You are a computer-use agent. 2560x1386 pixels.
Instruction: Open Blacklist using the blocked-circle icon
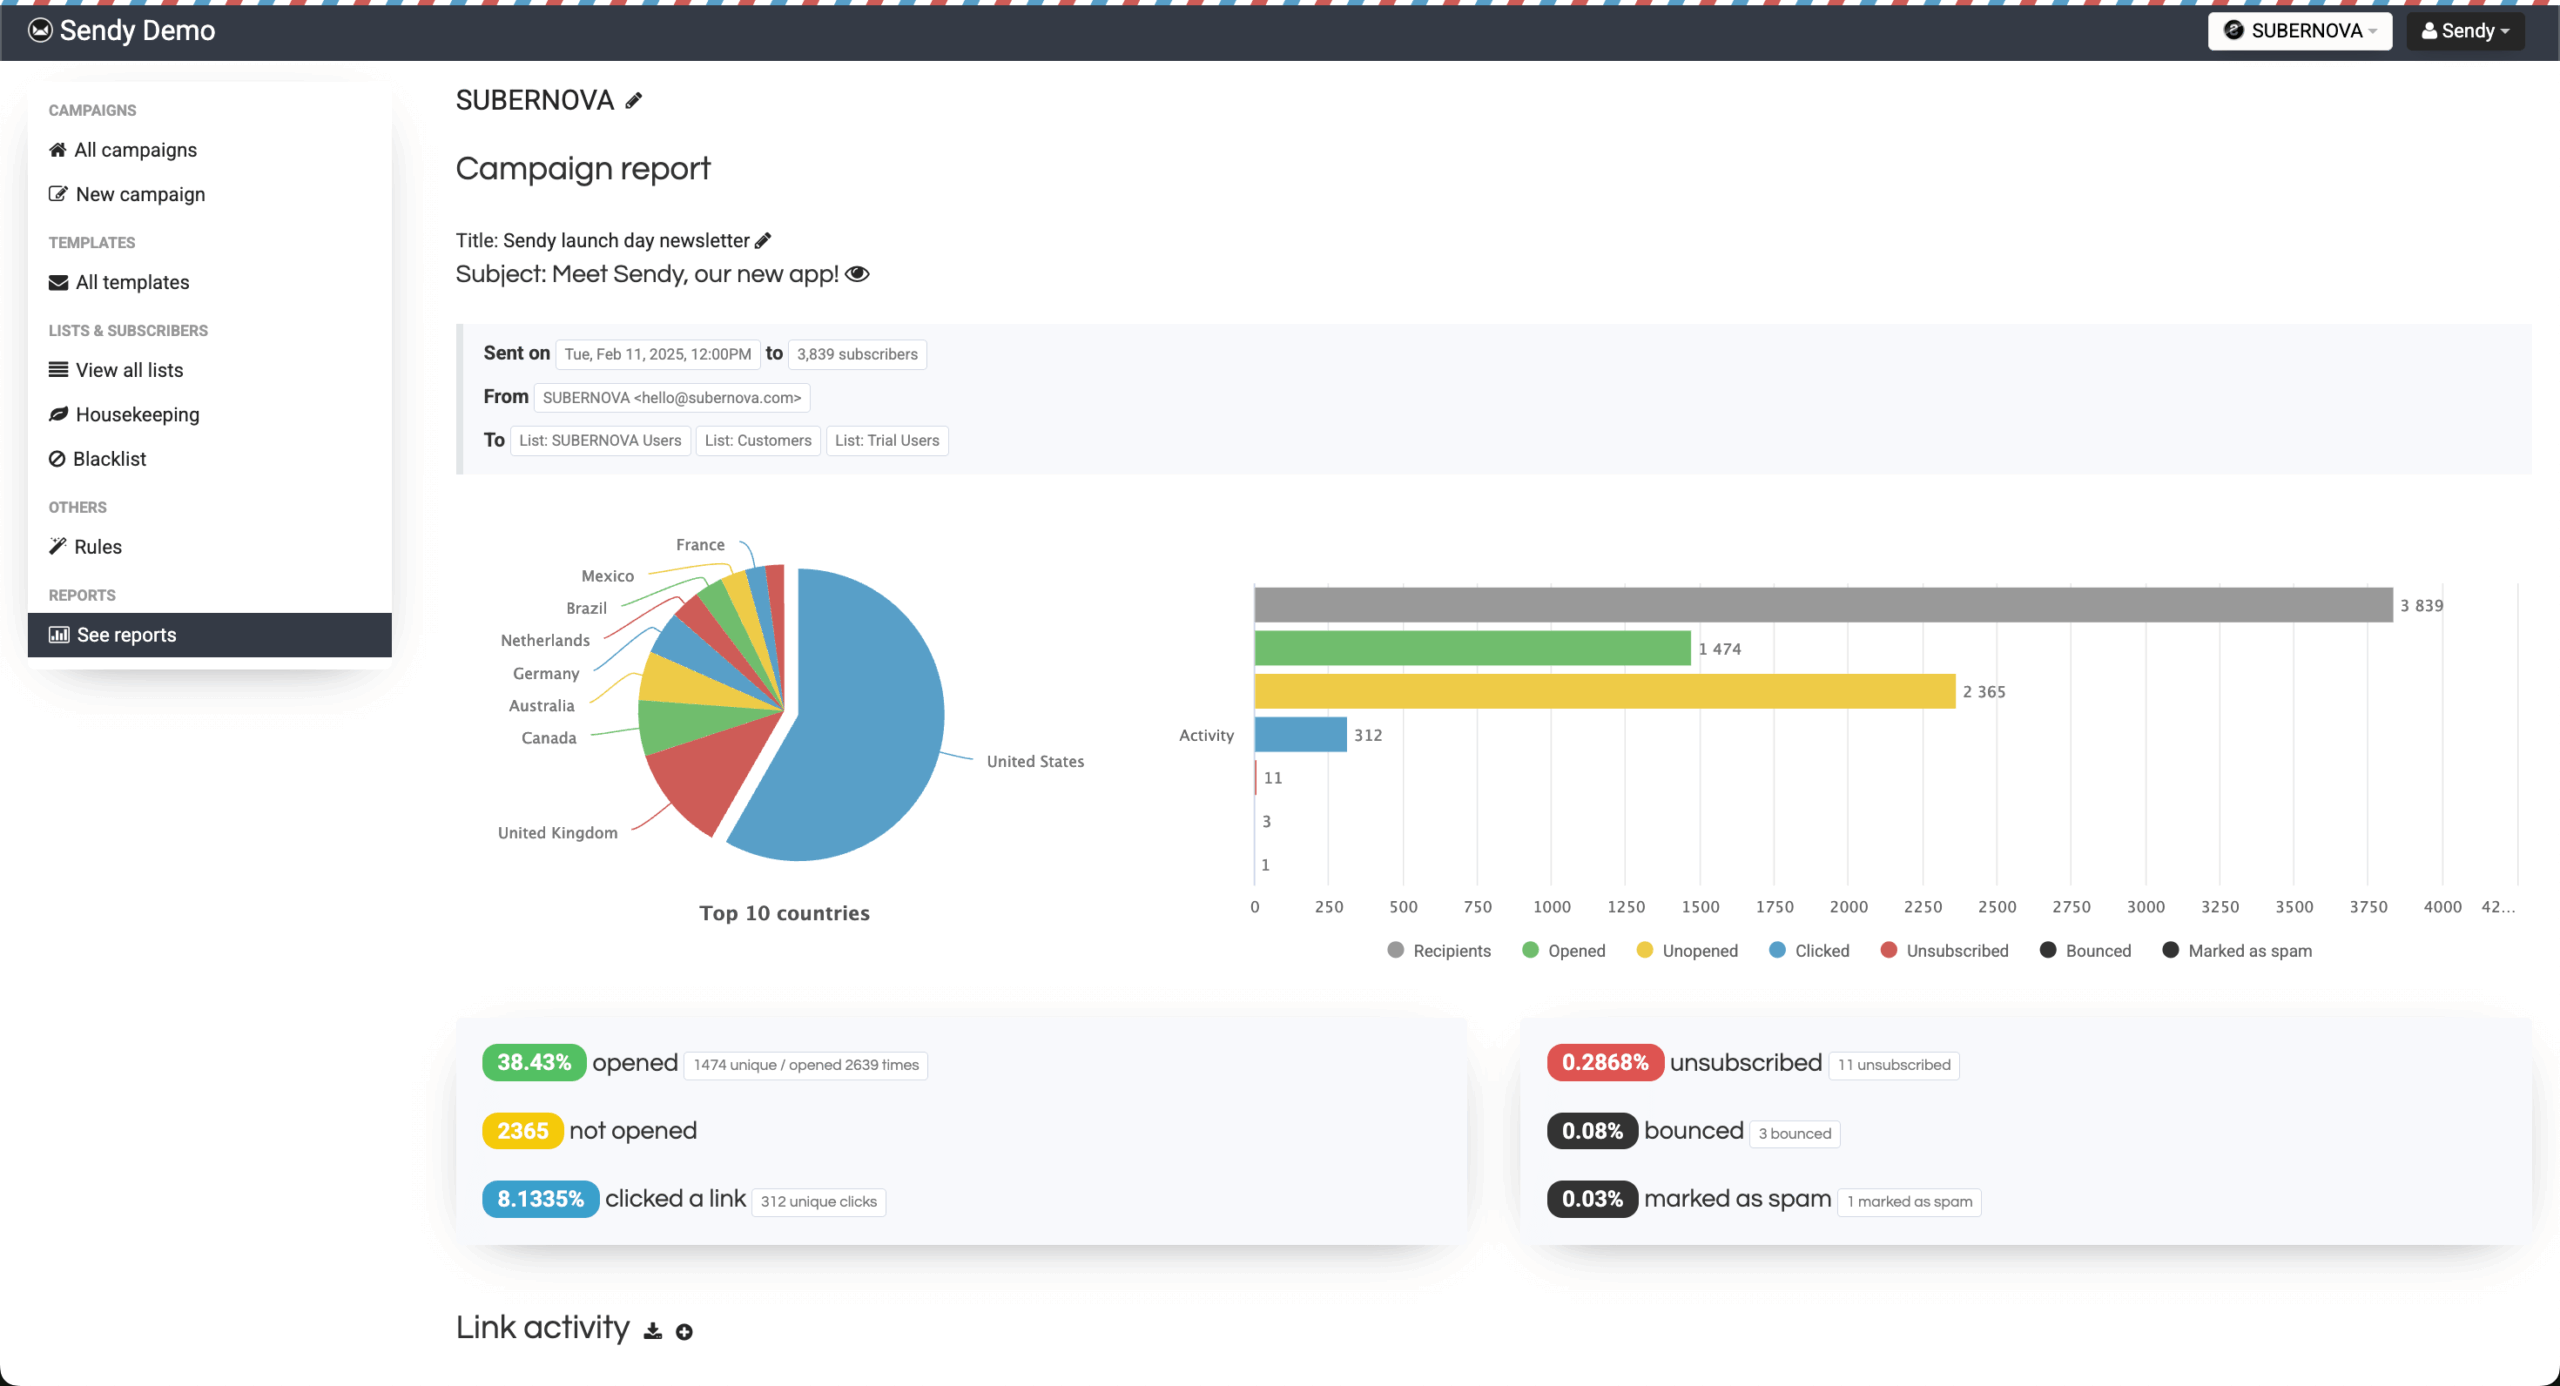(58, 458)
